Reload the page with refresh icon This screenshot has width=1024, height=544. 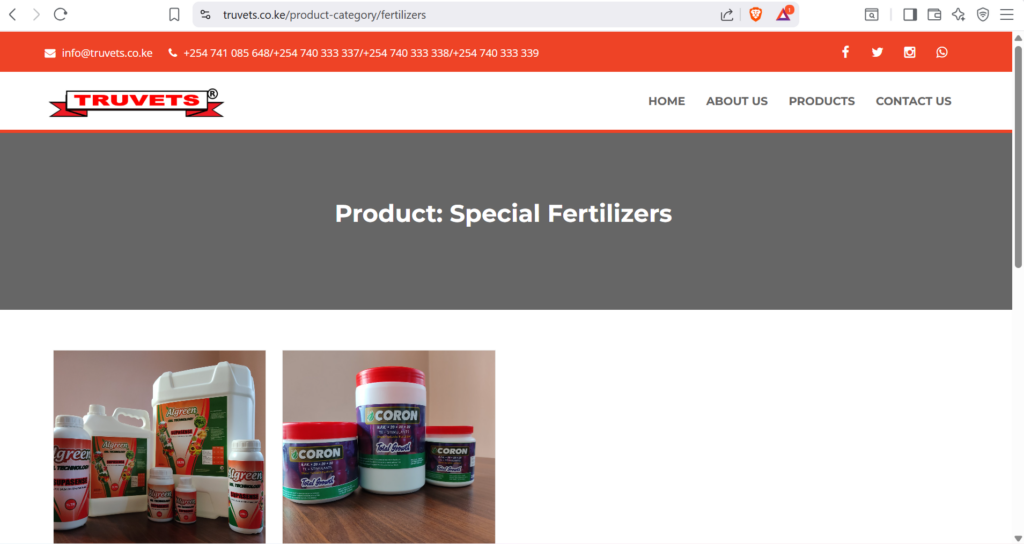point(60,14)
